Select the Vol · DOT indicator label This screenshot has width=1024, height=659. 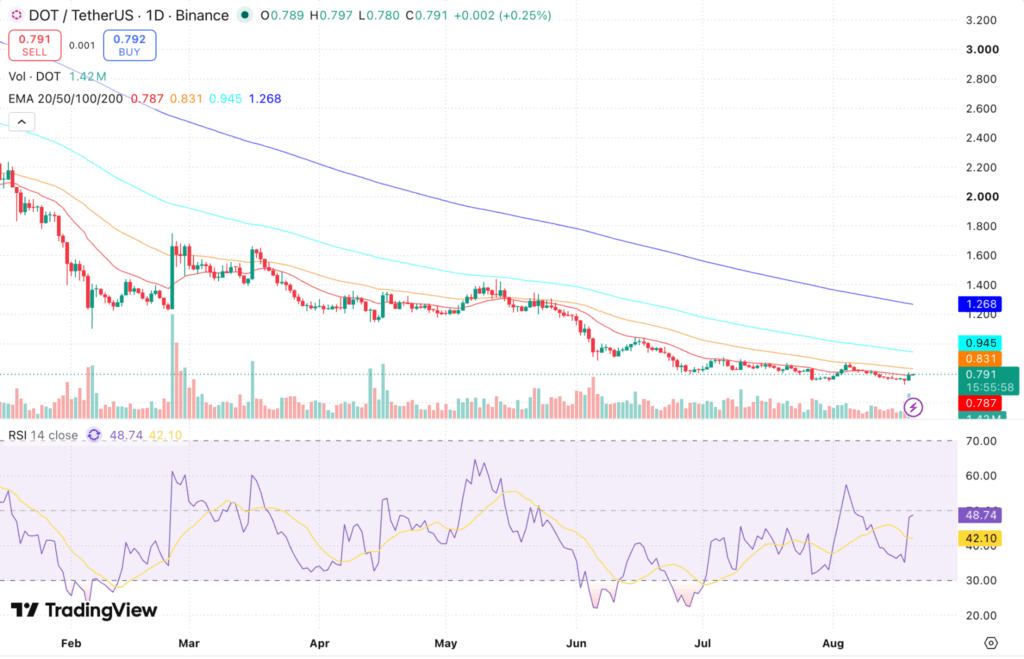35,76
